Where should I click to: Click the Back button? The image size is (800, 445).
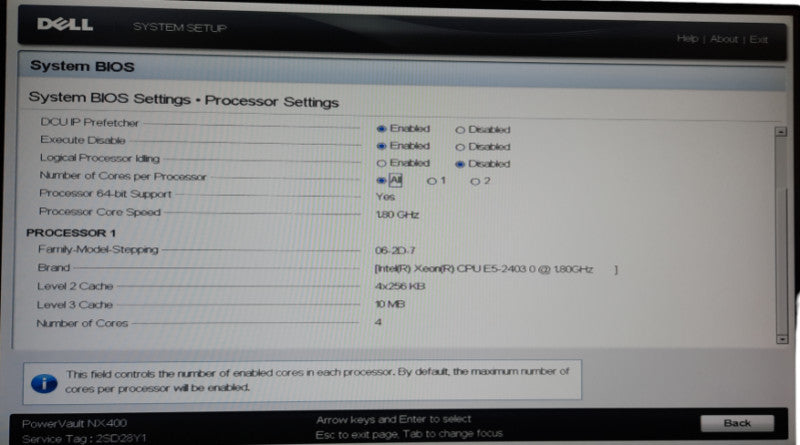(x=737, y=423)
